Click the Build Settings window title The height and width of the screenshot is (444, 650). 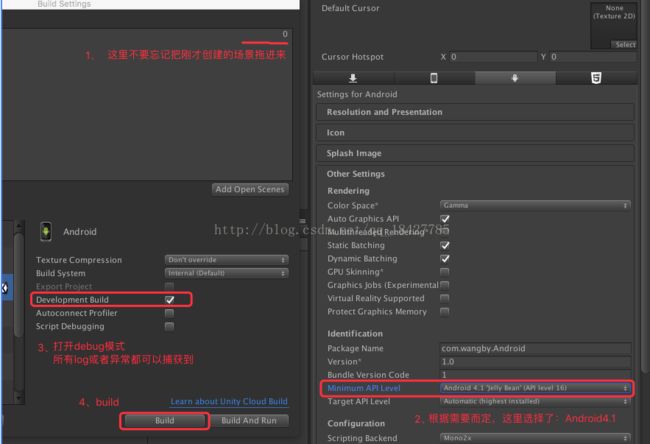[64, 4]
